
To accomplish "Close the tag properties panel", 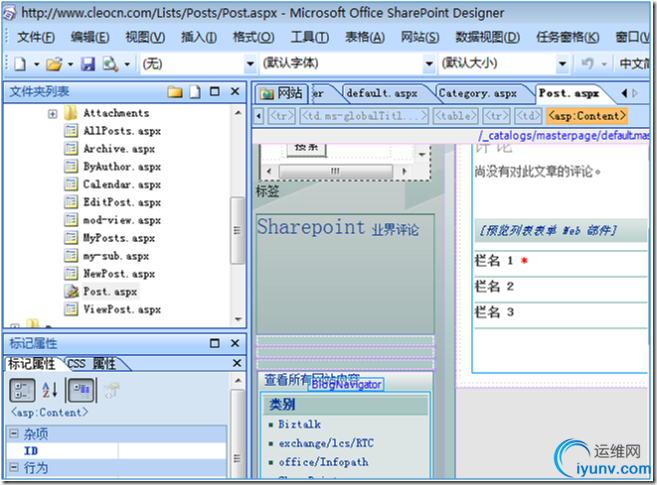I will [x=235, y=343].
